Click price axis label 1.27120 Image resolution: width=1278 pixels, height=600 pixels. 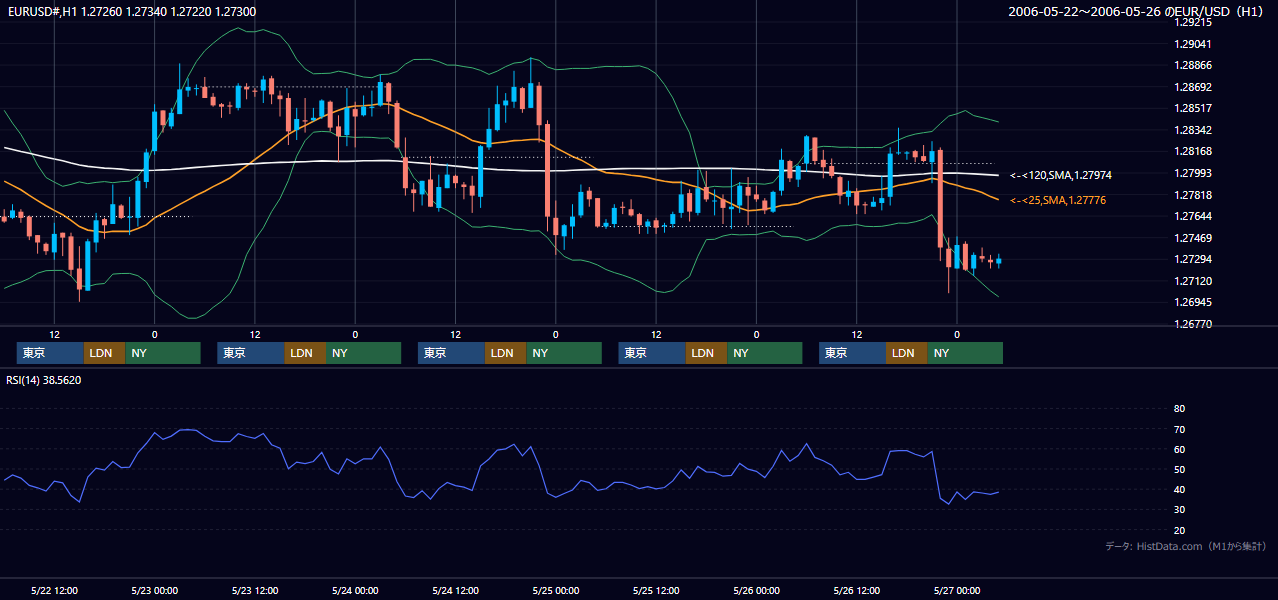[x=1192, y=281]
